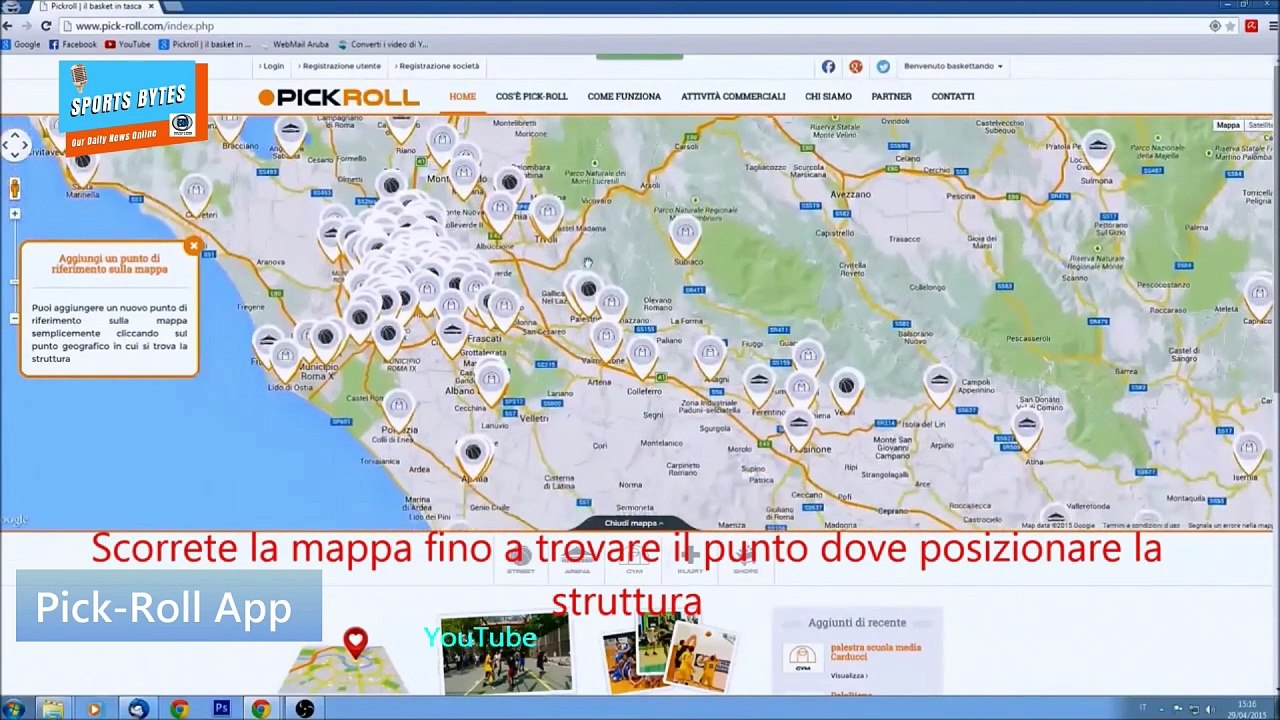Viewport: 1280px width, 720px height.
Task: Open the marker at Cerveteri
Action: 196,192
